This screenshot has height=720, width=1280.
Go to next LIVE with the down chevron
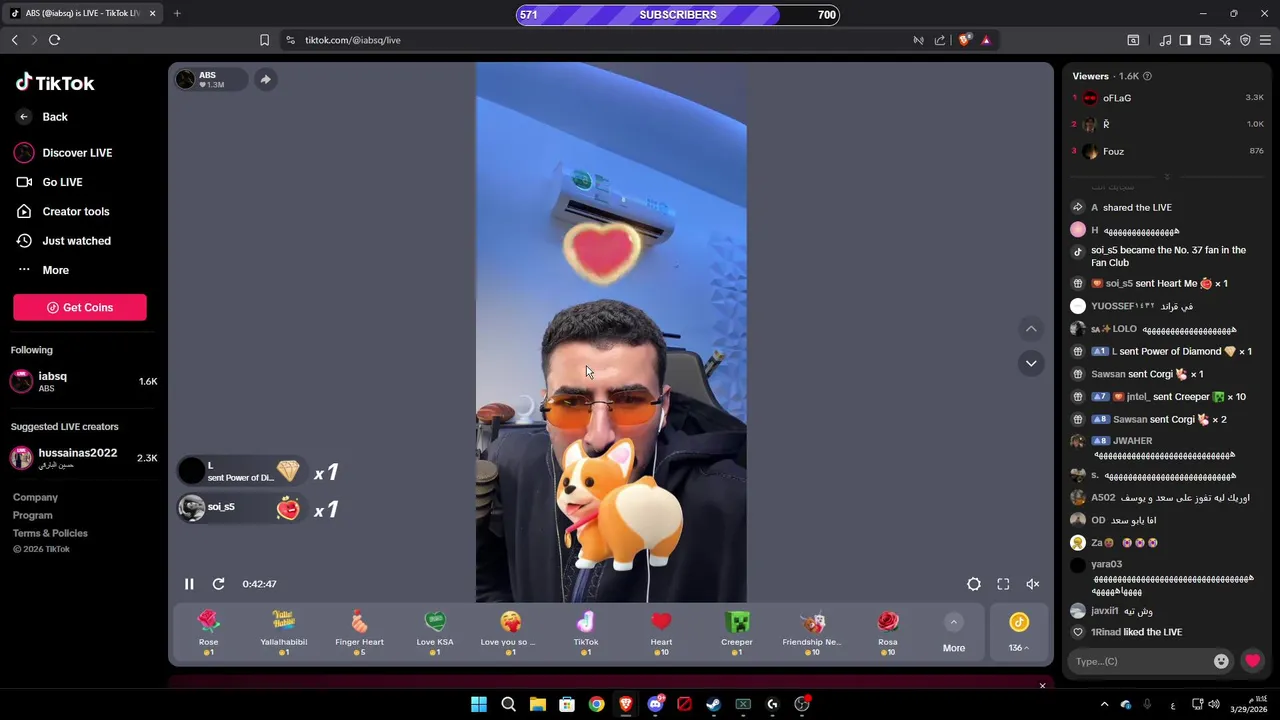[x=1031, y=363]
